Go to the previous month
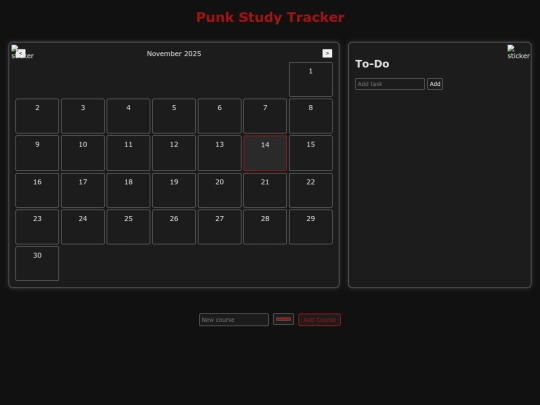Screen dimensions: 540x405 21,53
